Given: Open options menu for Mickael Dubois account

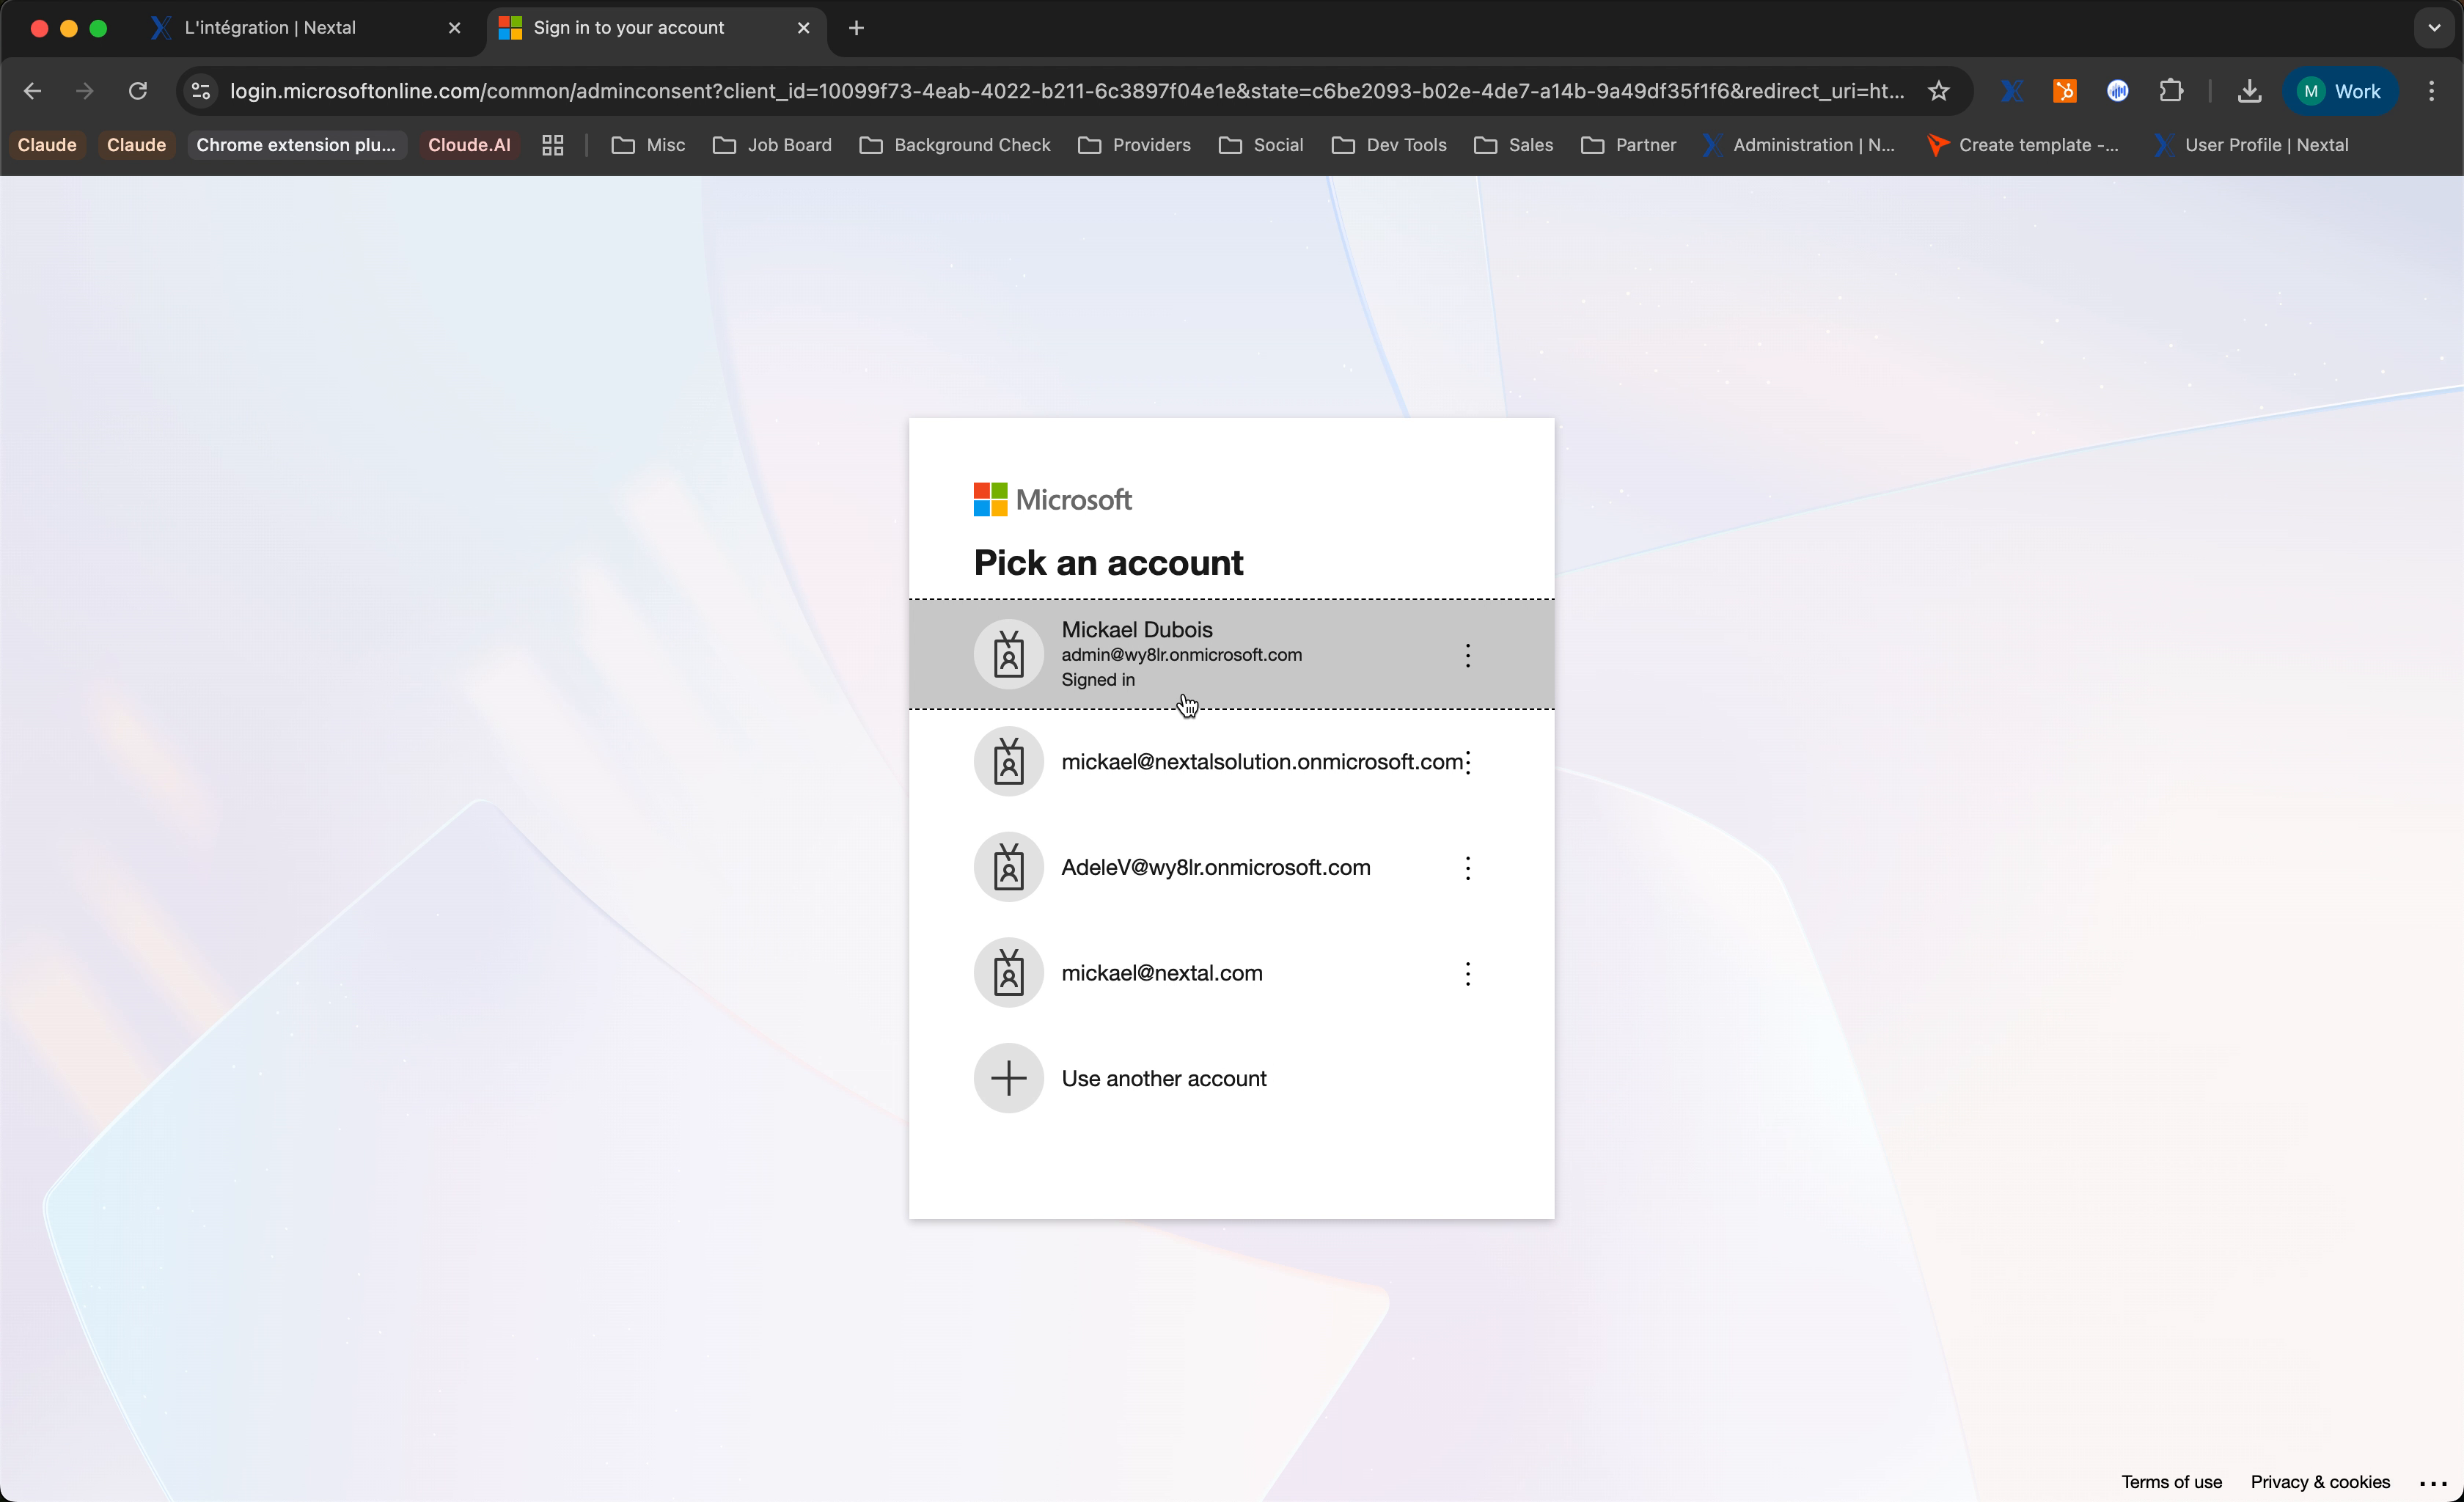Looking at the screenshot, I should pyautogui.click(x=1467, y=654).
